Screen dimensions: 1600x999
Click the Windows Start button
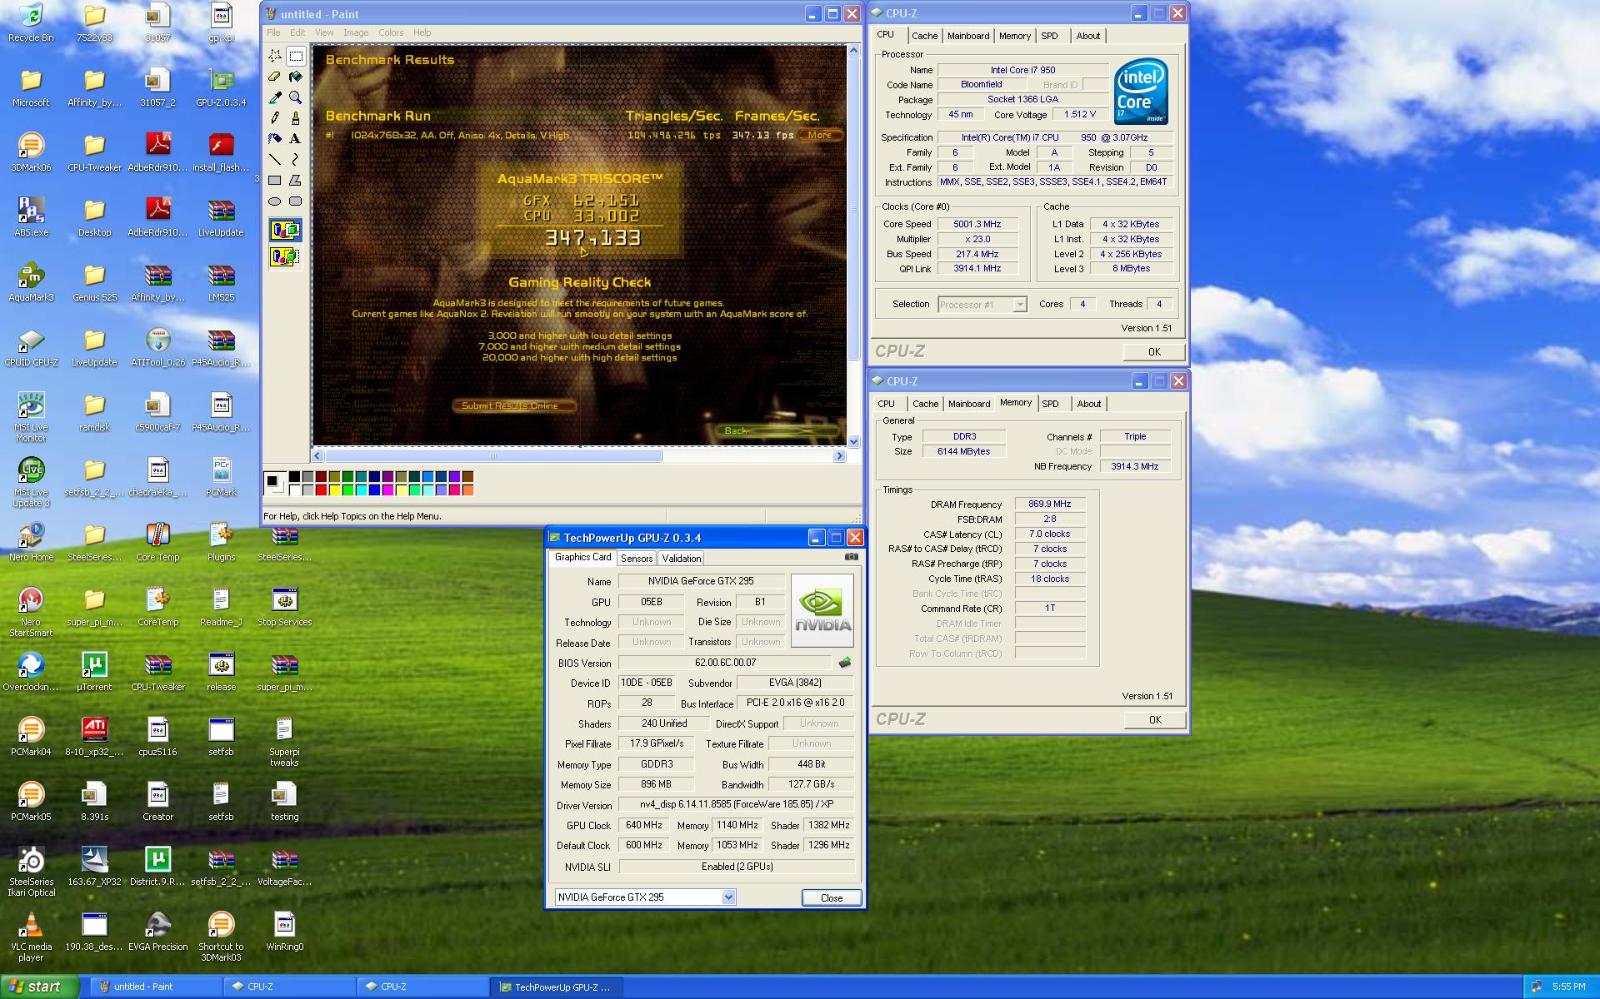37,986
